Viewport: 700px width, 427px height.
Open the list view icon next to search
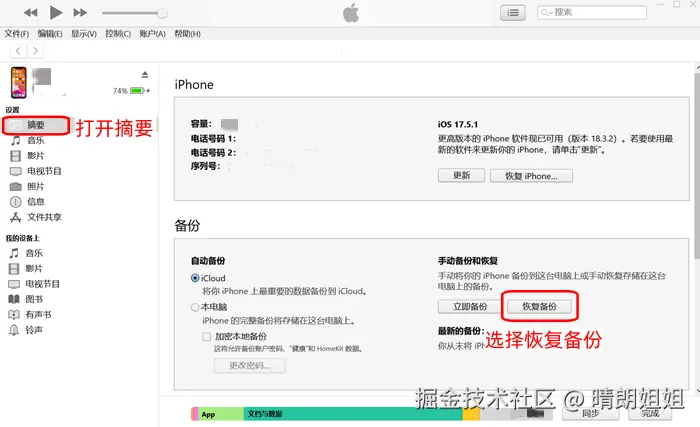(x=512, y=13)
